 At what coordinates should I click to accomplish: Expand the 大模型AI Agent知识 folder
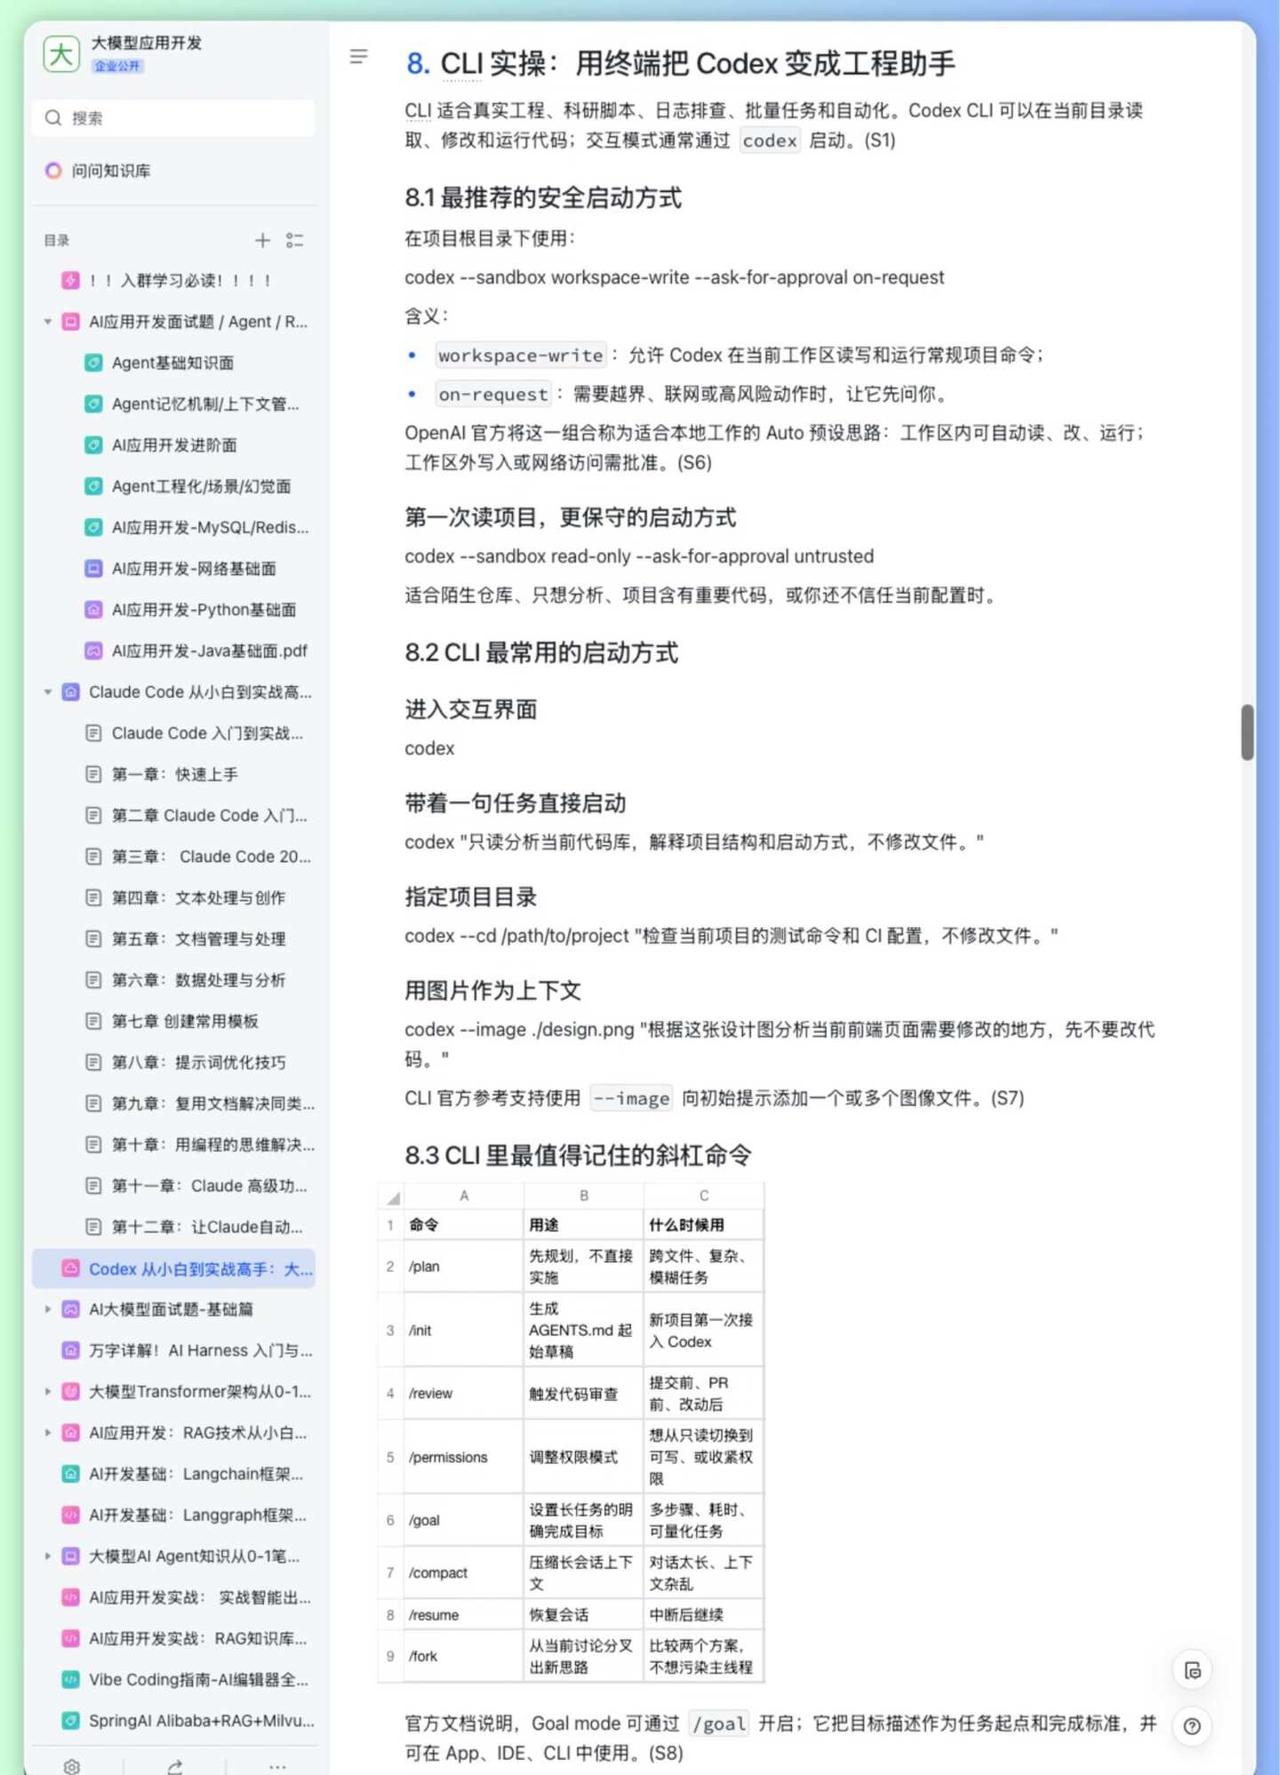click(47, 1556)
